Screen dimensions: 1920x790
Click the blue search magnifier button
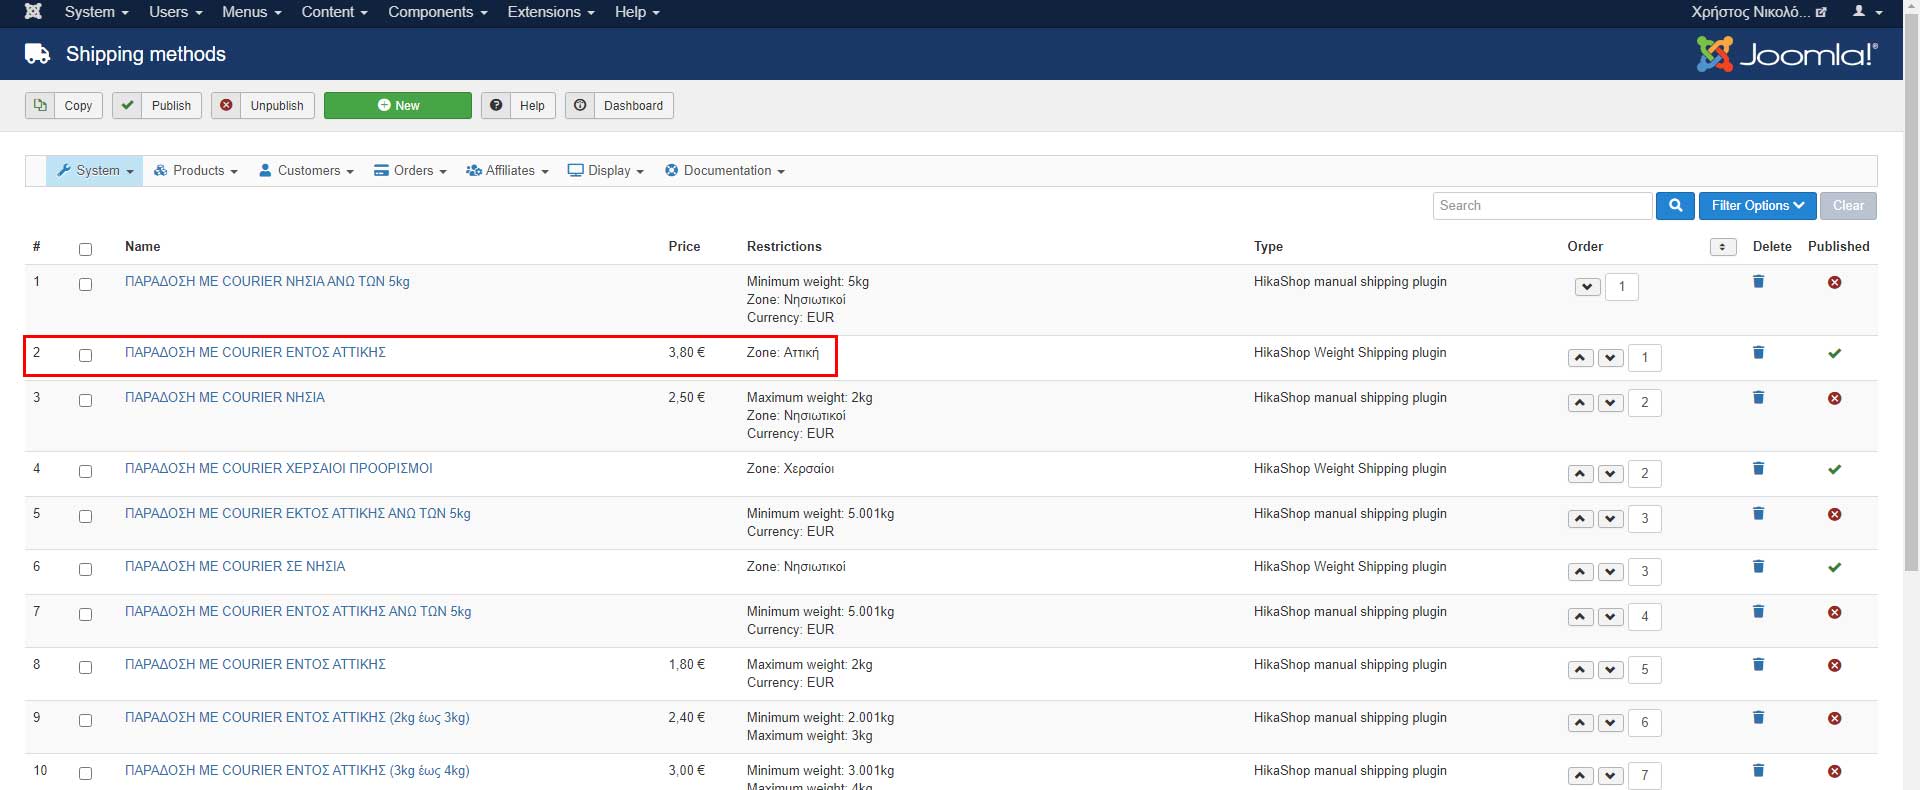tap(1675, 206)
